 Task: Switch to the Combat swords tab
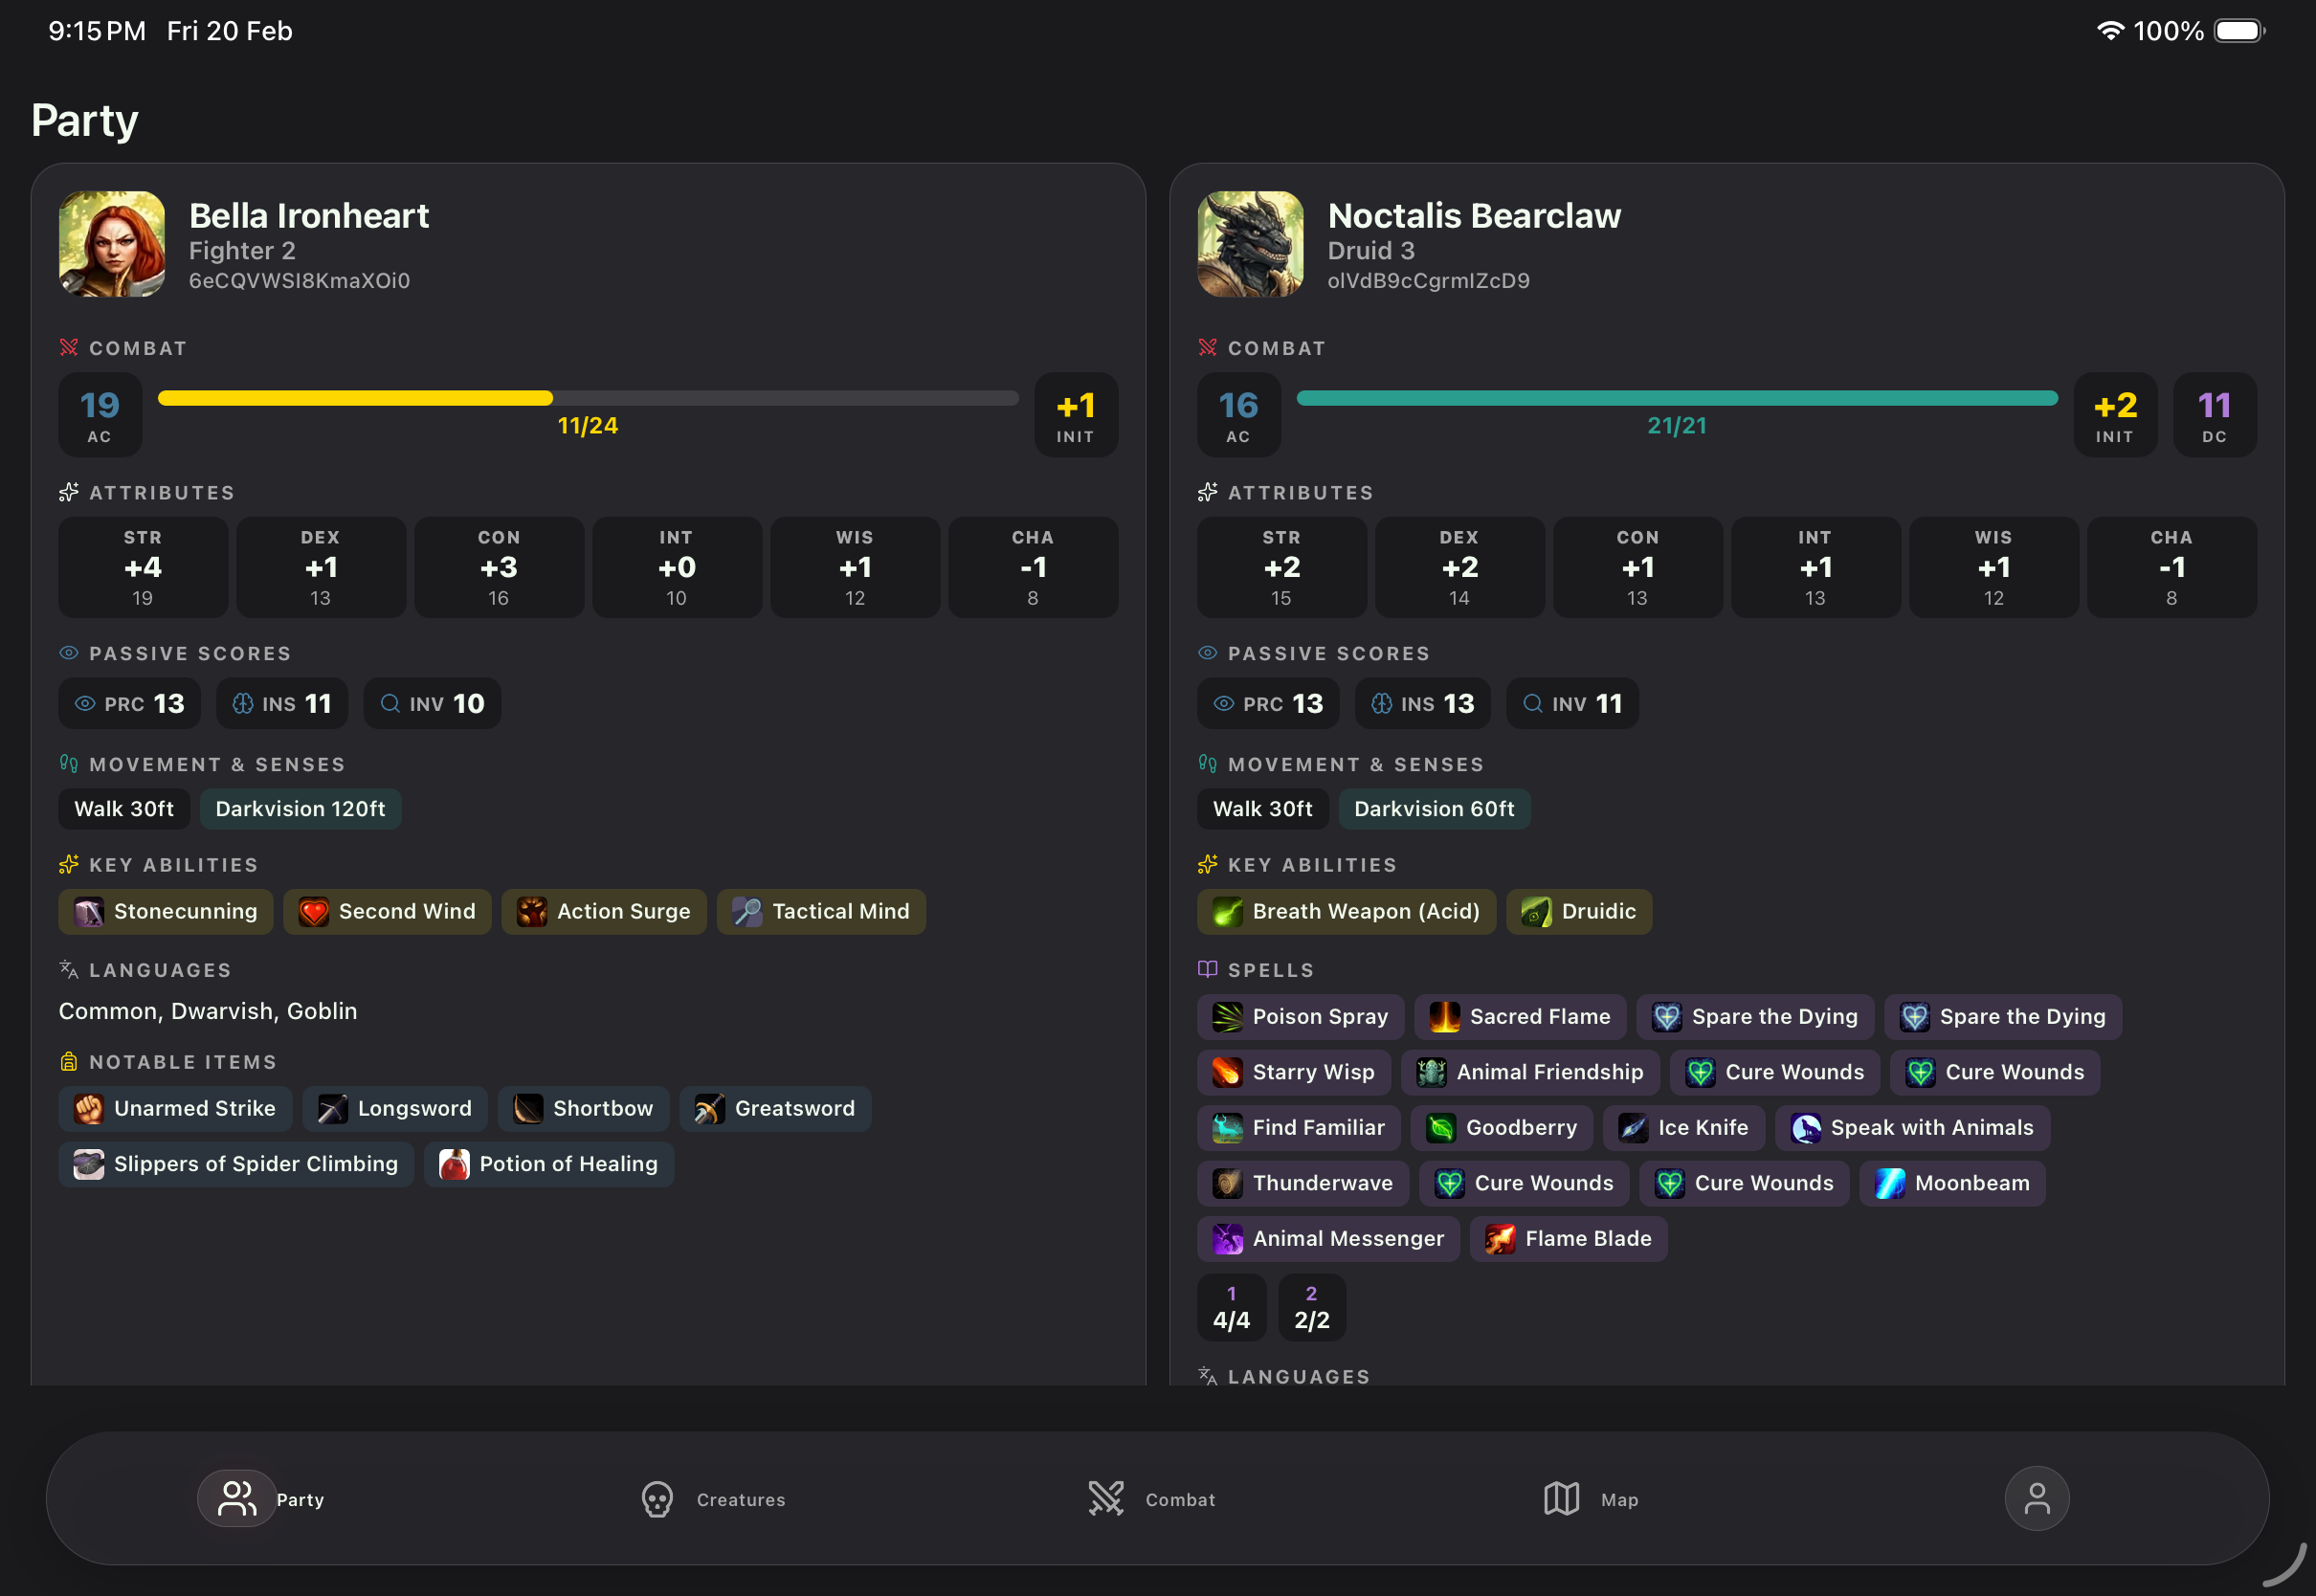[1106, 1499]
